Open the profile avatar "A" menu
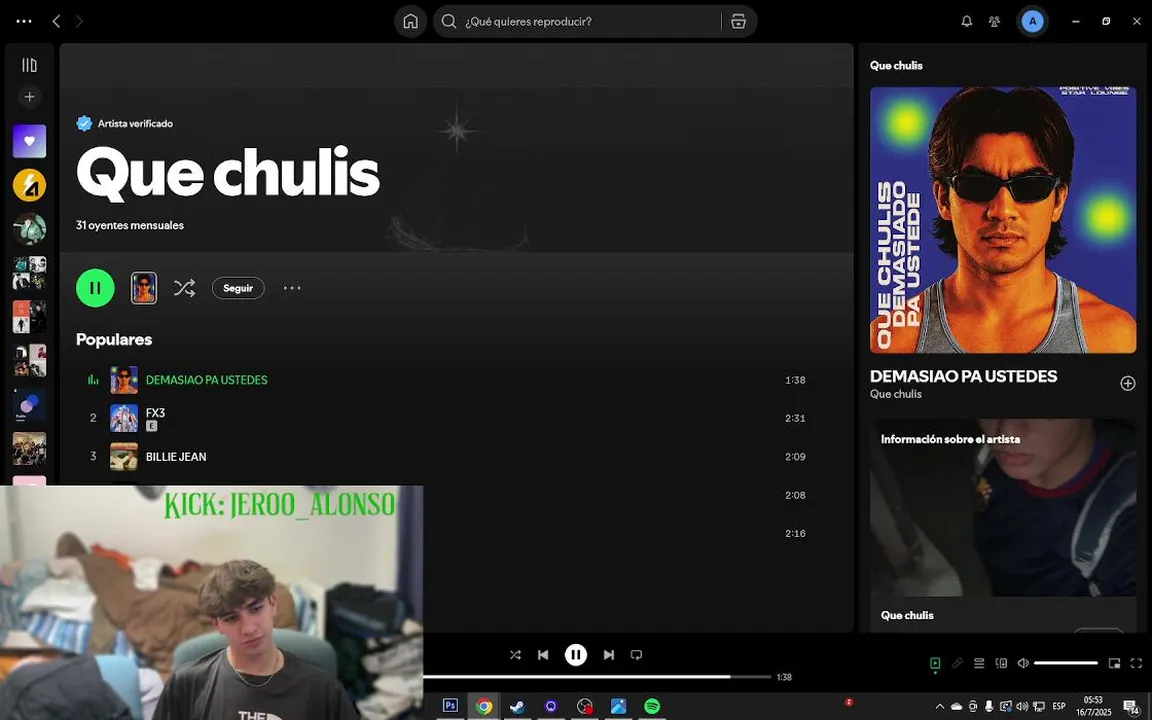This screenshot has width=1152, height=720. pyautogui.click(x=1032, y=21)
